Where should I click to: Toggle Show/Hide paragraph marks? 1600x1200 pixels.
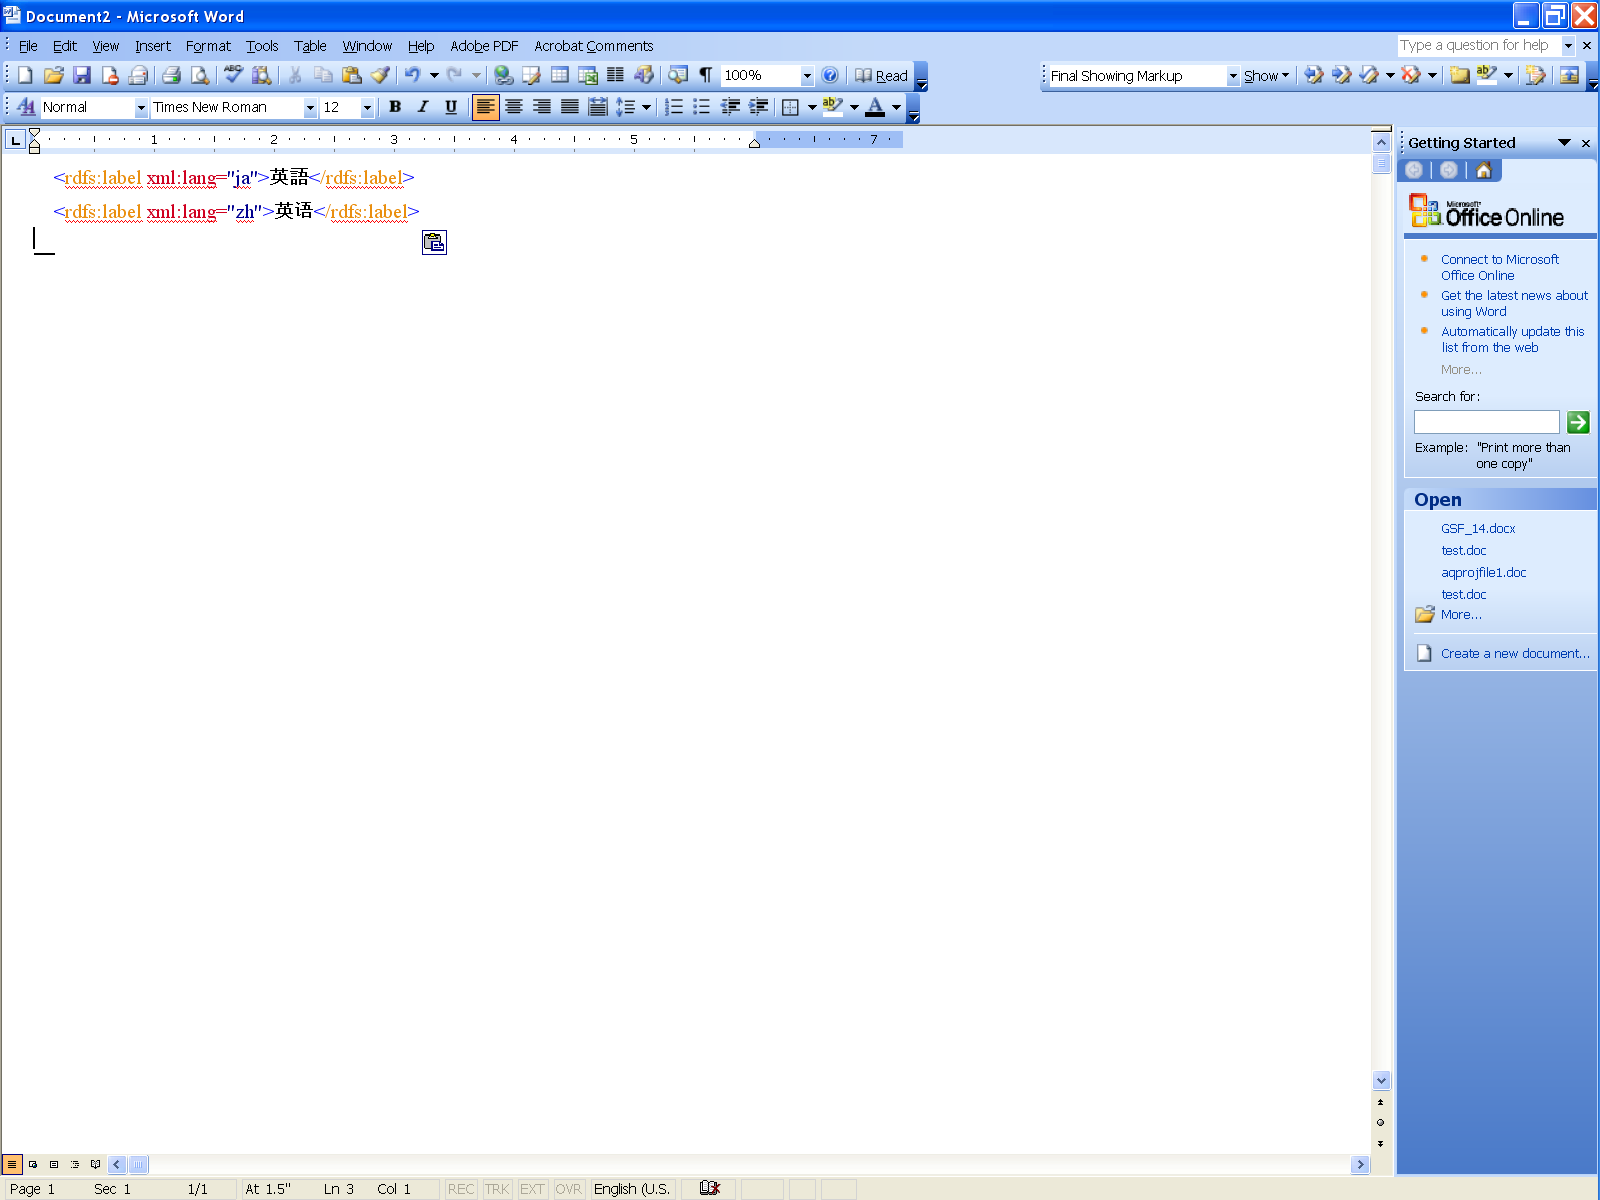[x=705, y=75]
